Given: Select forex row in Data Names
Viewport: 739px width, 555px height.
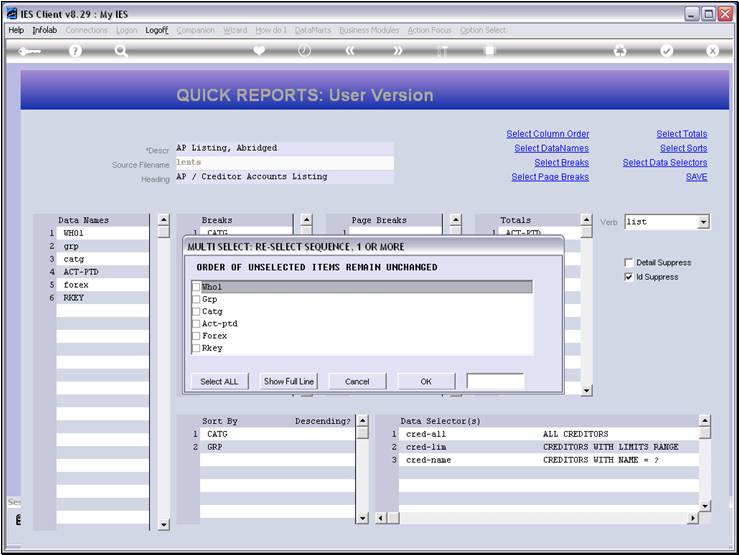Looking at the screenshot, I should 102,285.
